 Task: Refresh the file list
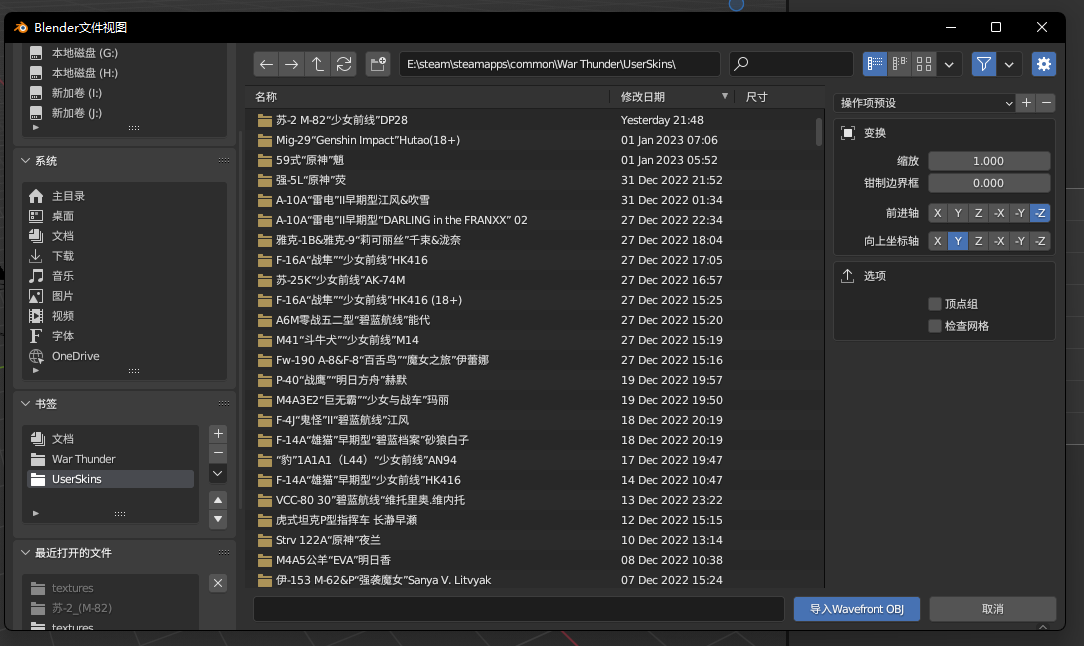344,64
